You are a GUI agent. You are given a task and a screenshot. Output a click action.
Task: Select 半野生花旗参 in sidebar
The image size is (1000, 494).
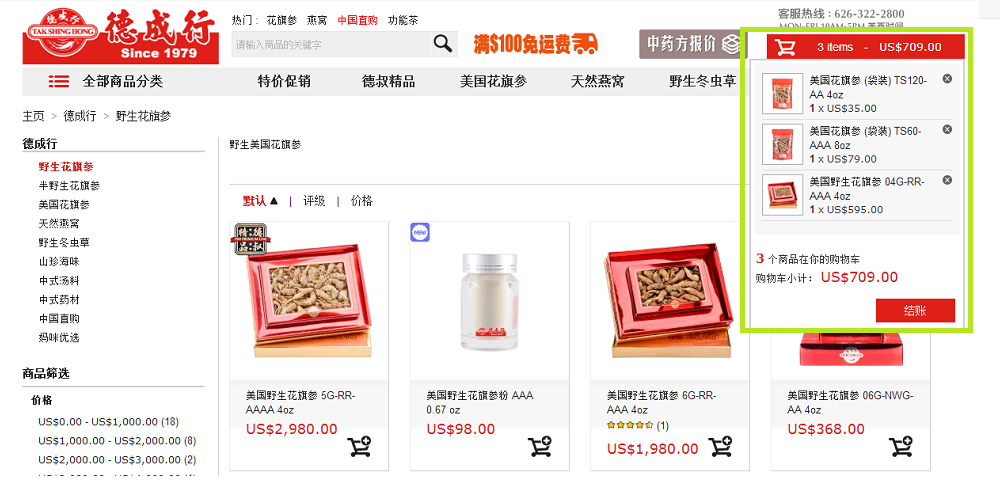pos(69,185)
